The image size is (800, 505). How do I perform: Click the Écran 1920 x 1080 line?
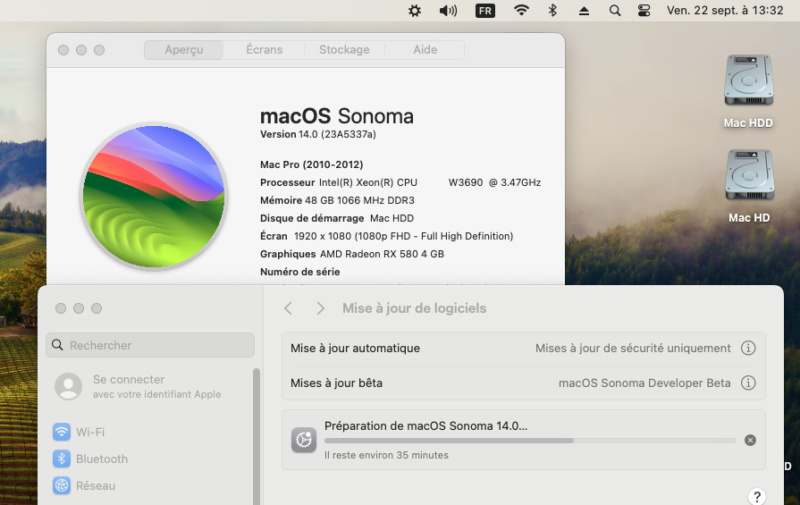tap(387, 236)
